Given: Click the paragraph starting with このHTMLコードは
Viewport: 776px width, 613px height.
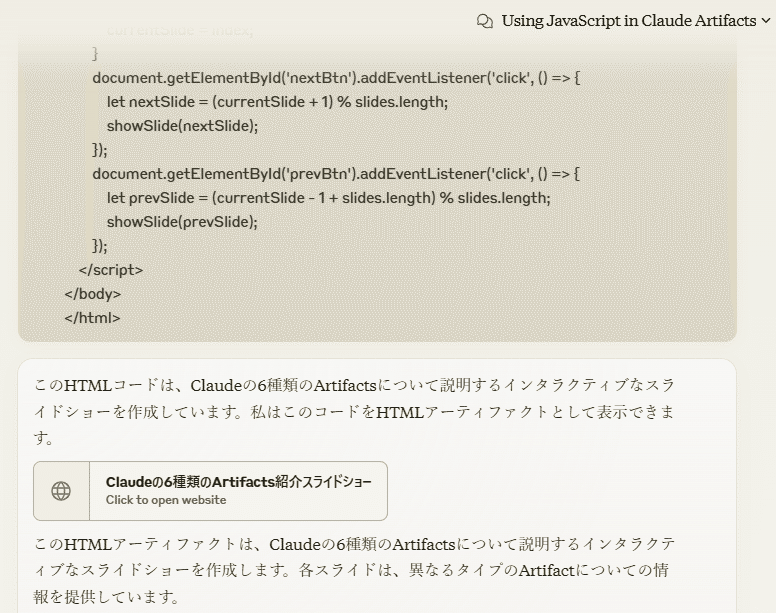Looking at the screenshot, I should pyautogui.click(x=354, y=411).
